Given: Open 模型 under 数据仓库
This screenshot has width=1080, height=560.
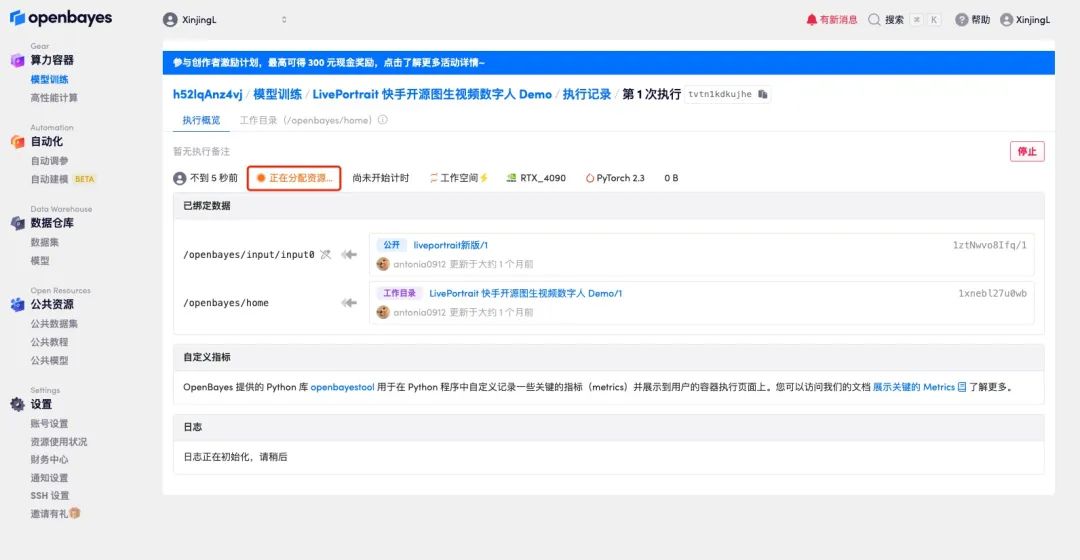Looking at the screenshot, I should 40,260.
